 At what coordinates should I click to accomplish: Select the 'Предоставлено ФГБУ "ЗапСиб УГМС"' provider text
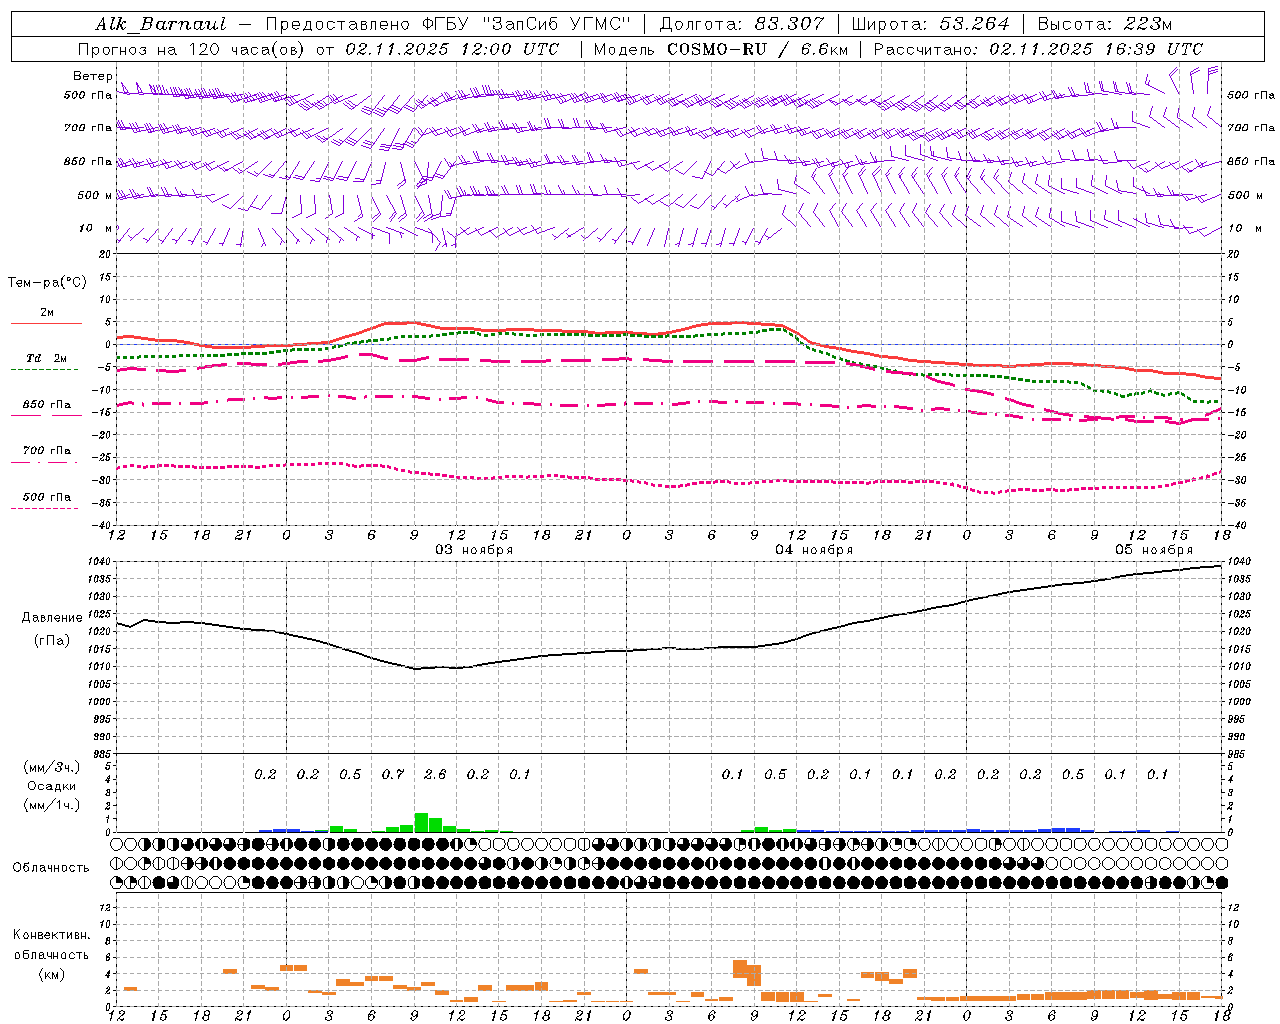click(448, 24)
